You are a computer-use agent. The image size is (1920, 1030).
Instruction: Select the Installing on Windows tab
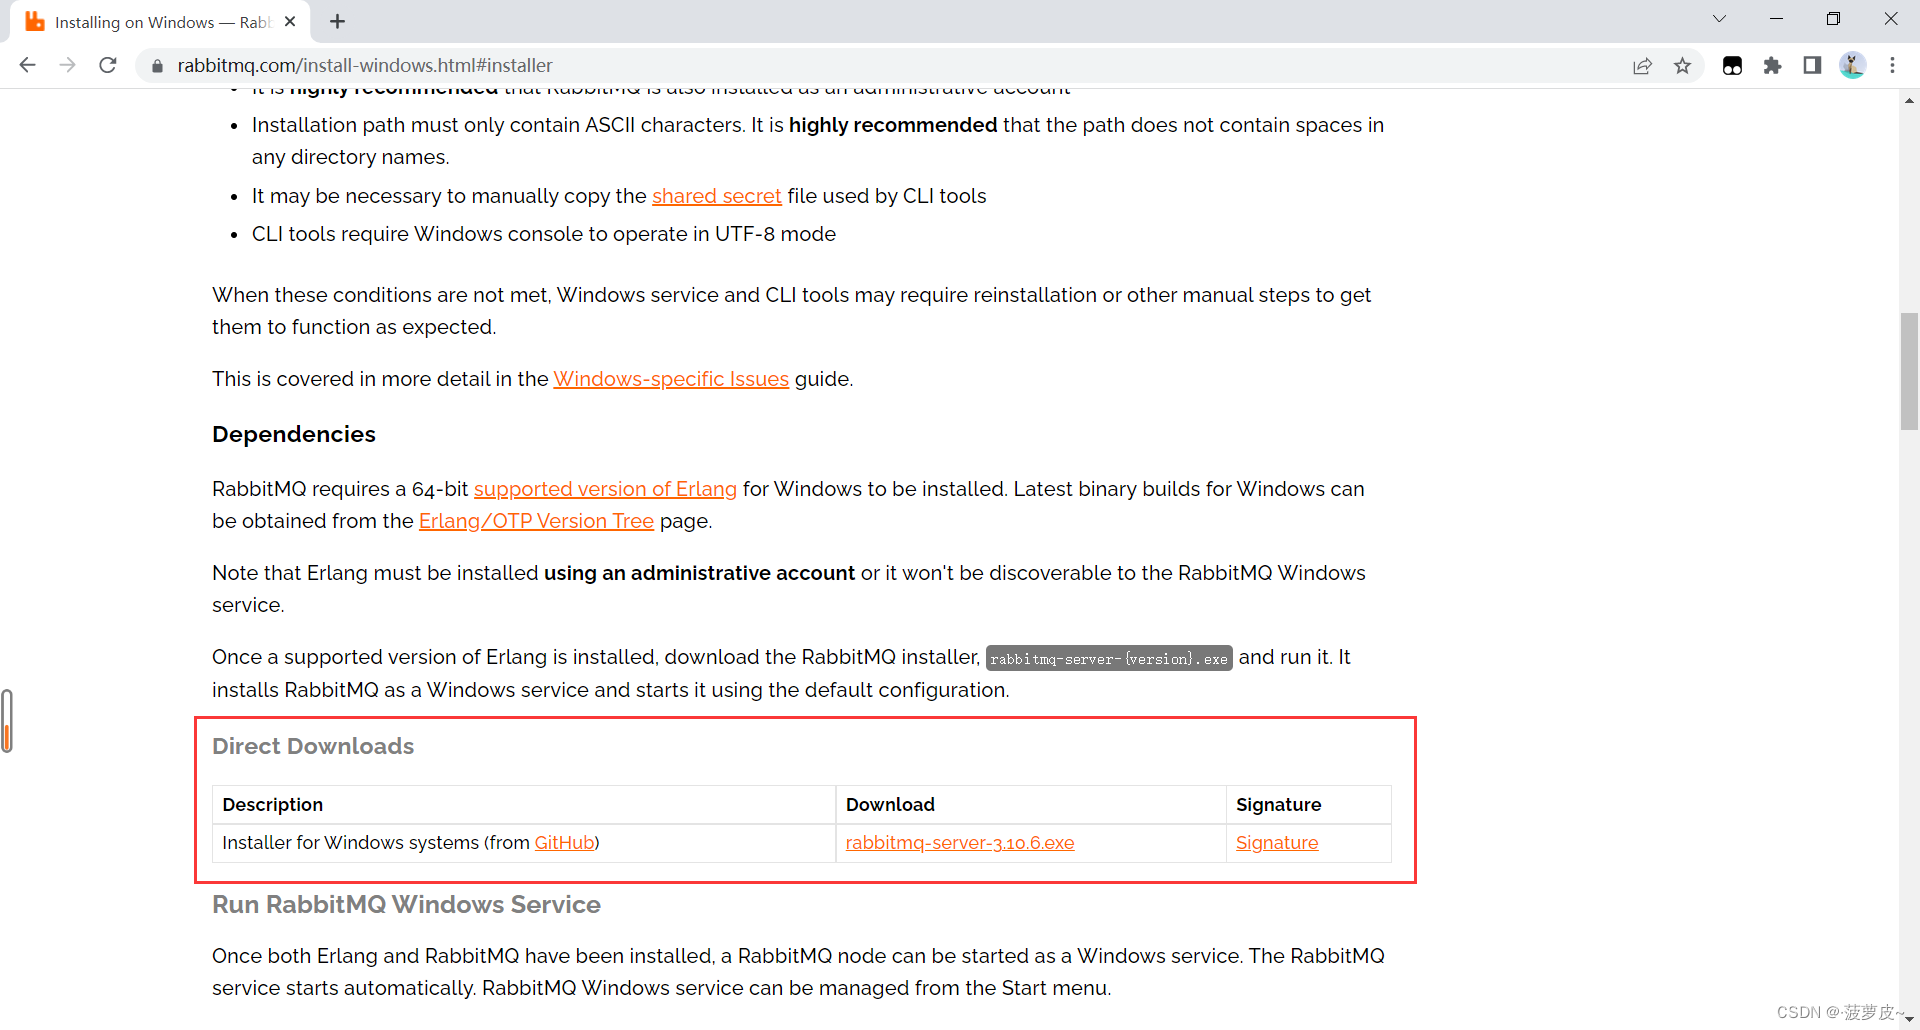coord(160,22)
